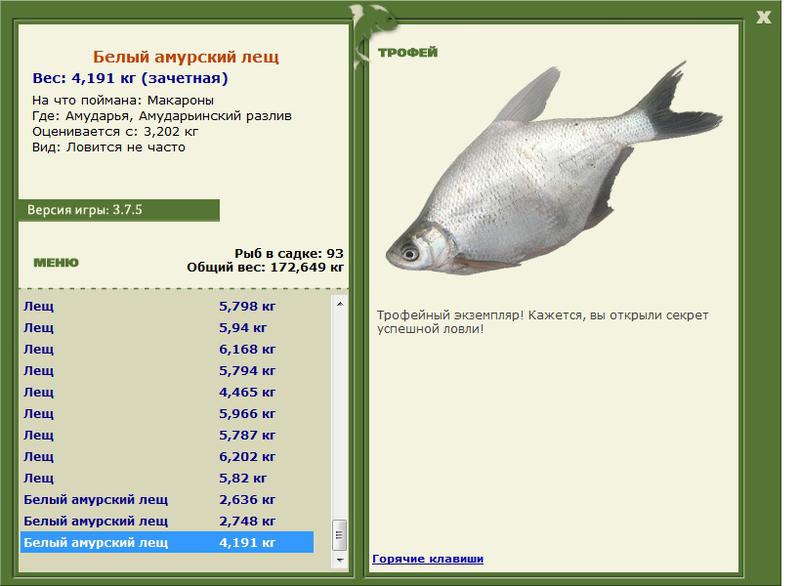Select the Лещ 6,202 кг row

point(167,456)
